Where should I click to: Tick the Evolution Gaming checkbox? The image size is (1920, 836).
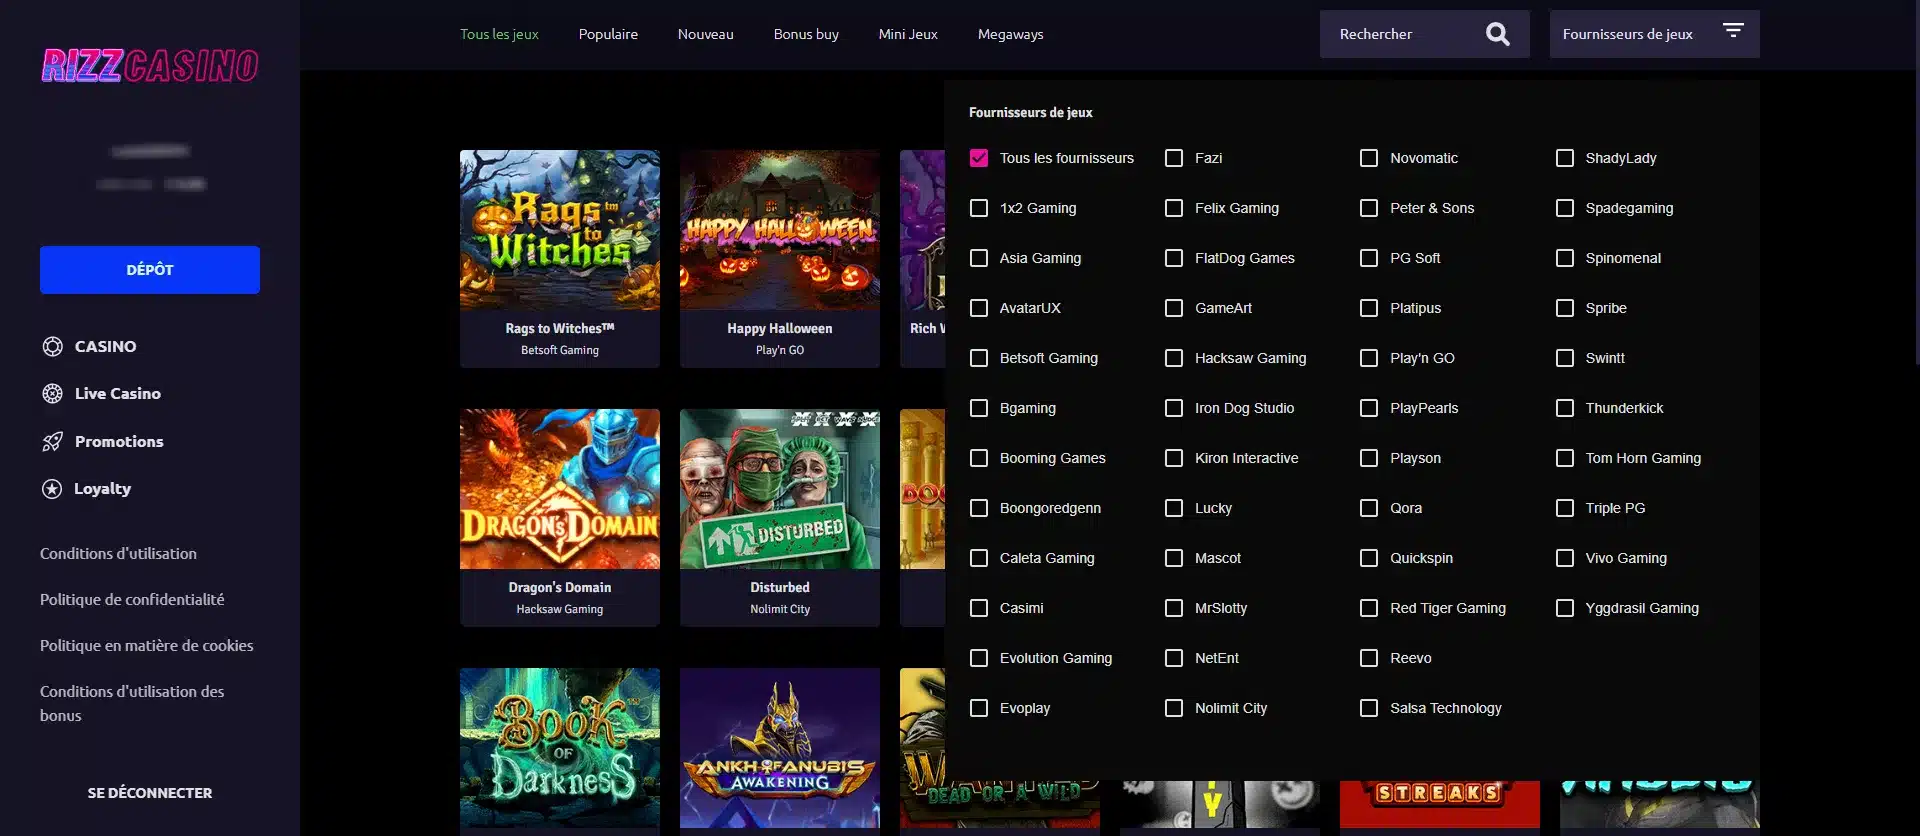(x=979, y=658)
